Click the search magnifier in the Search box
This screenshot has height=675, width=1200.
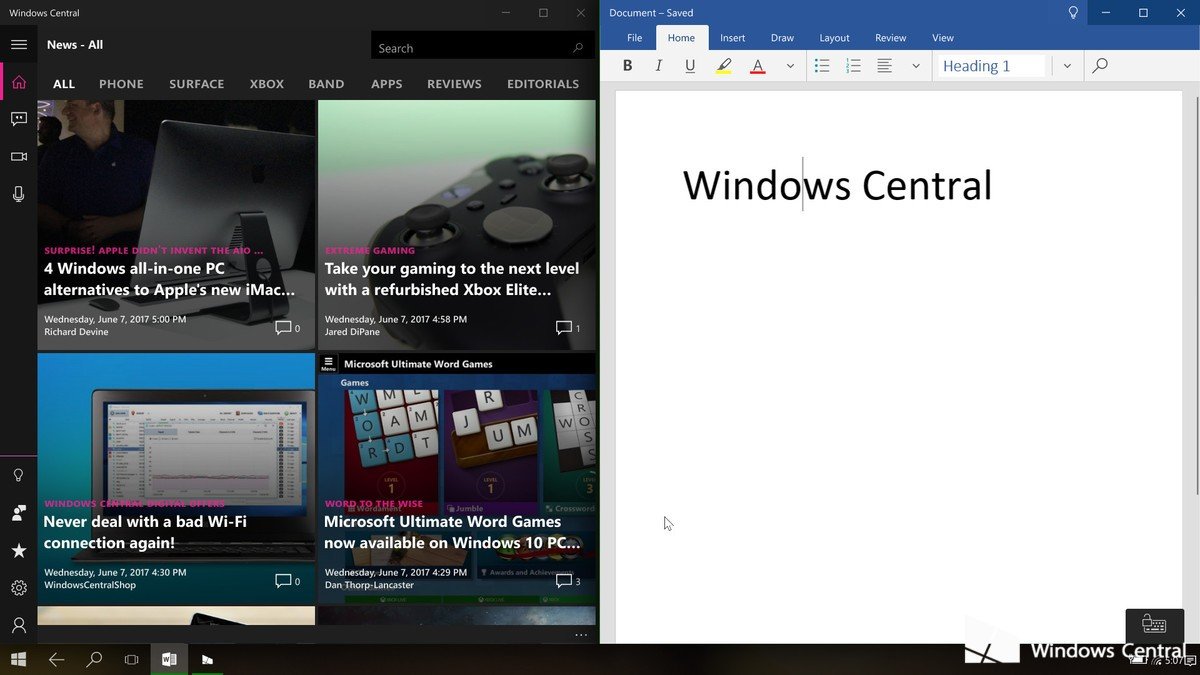[578, 48]
